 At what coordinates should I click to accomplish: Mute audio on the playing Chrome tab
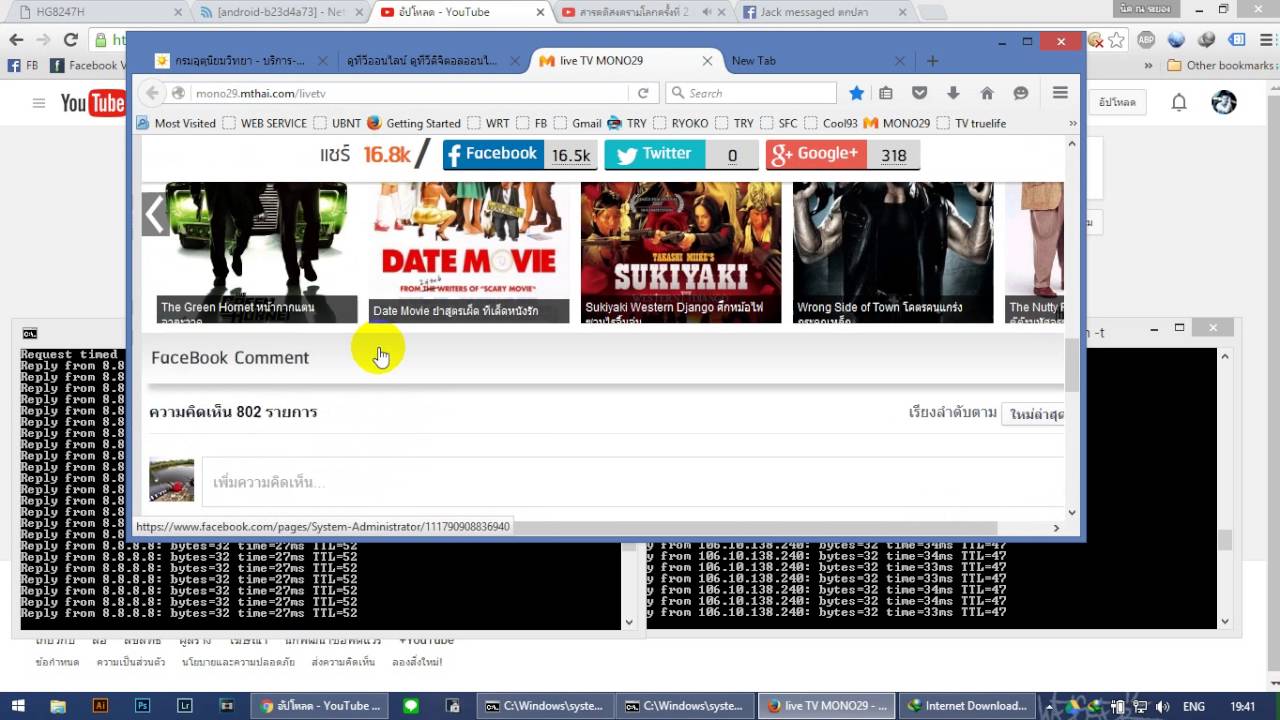click(707, 12)
